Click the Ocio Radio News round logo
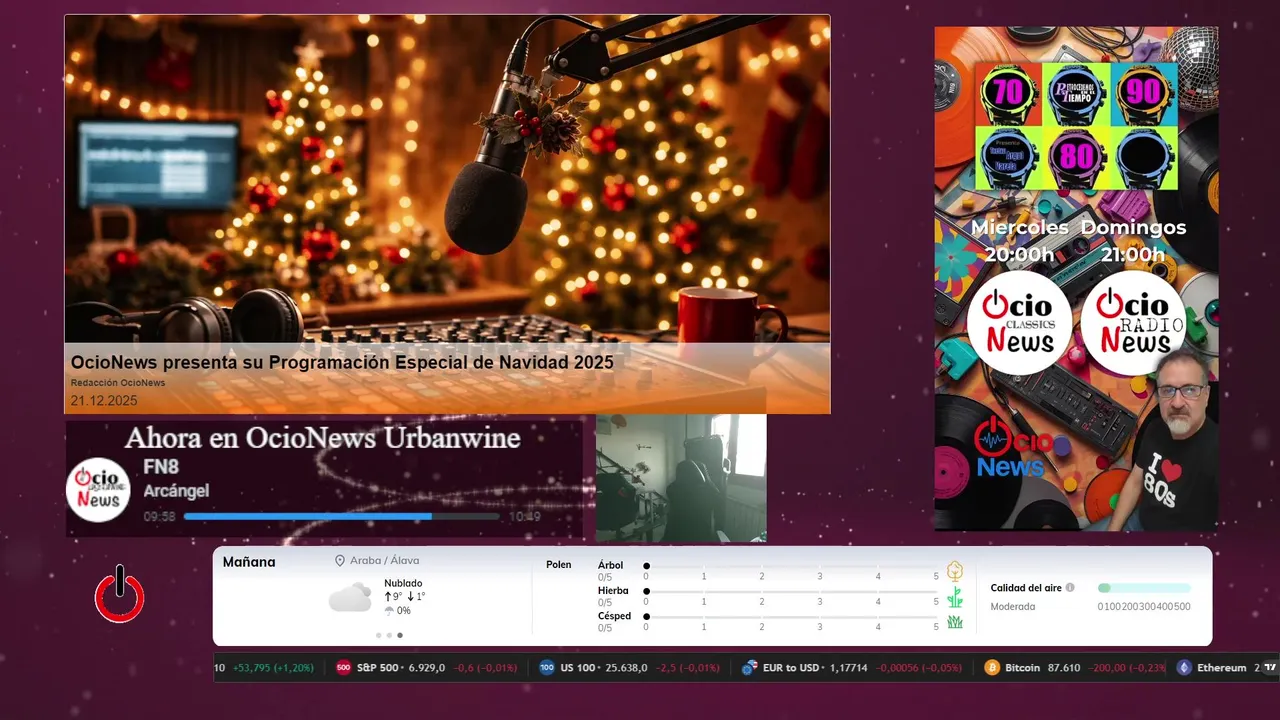 click(1133, 323)
